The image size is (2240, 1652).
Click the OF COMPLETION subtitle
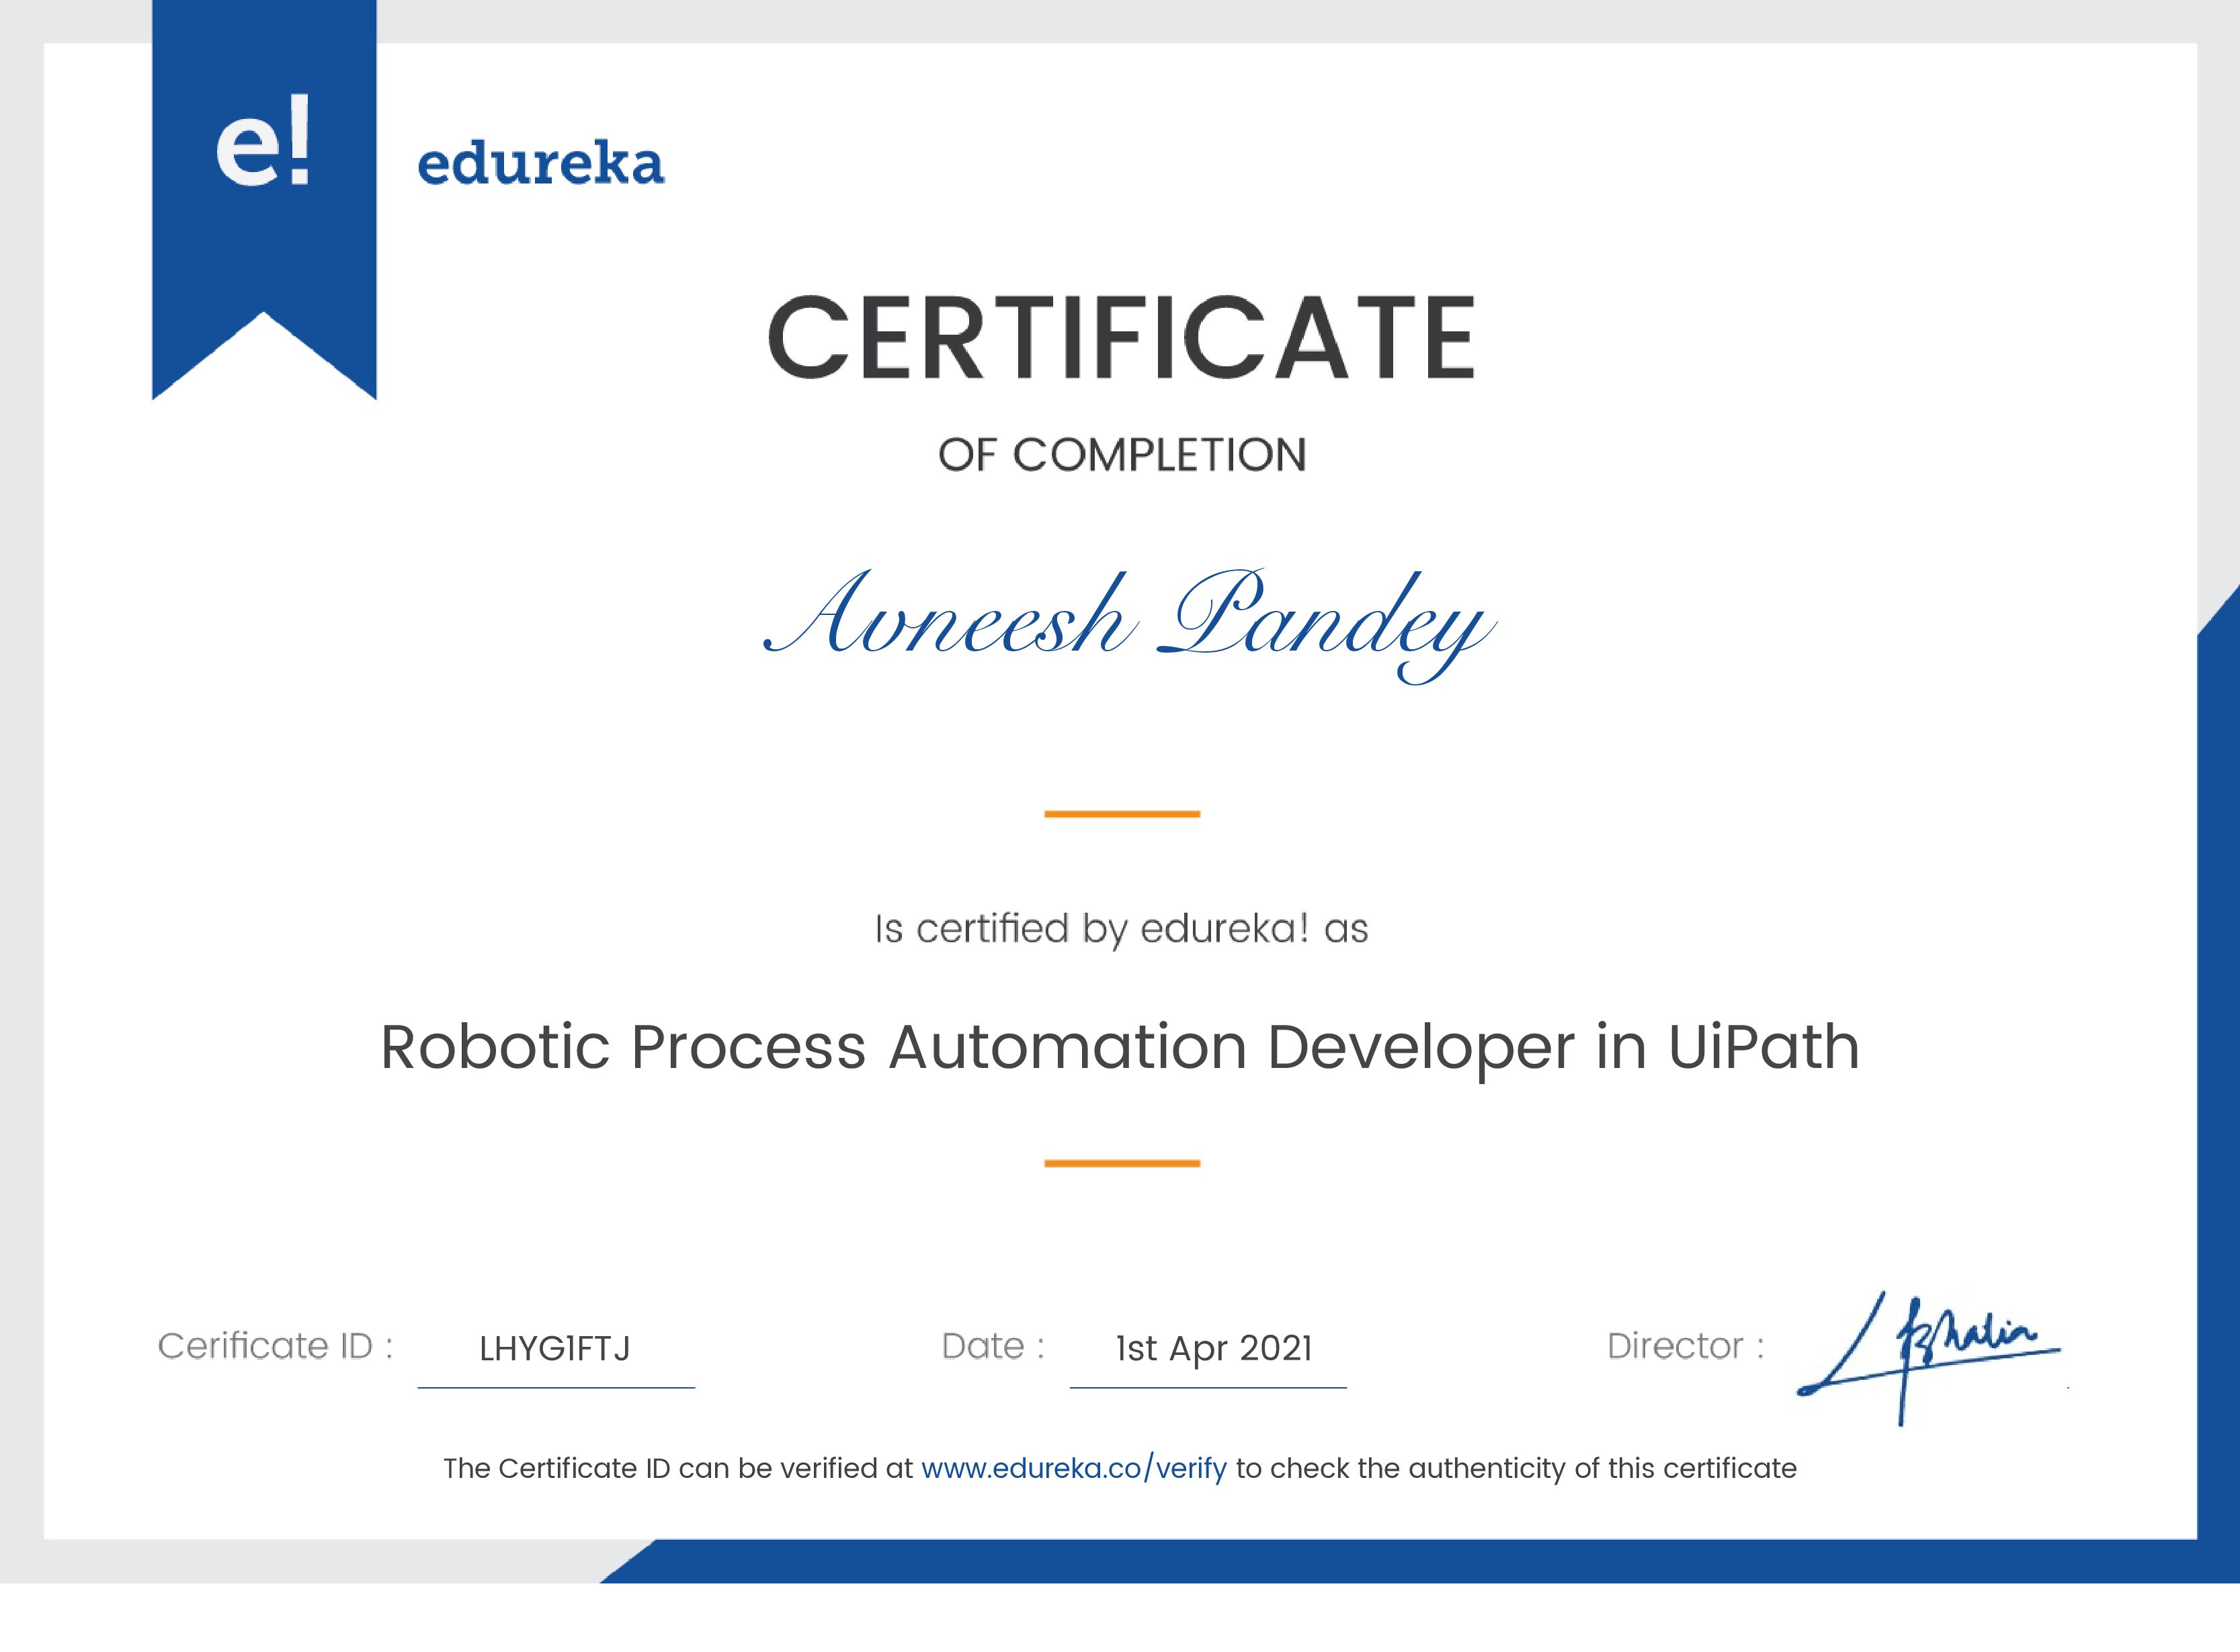[x=1122, y=455]
